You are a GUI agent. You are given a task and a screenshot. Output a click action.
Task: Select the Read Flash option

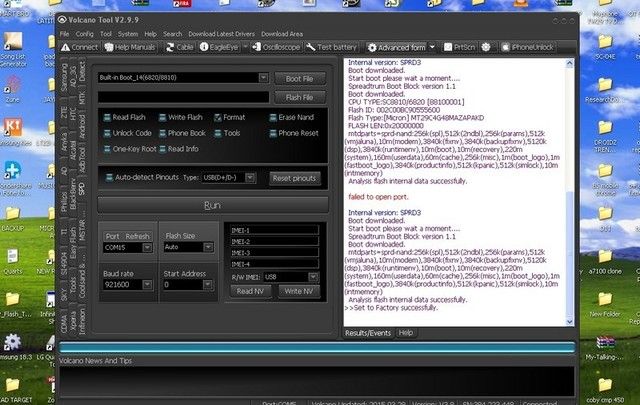point(124,118)
